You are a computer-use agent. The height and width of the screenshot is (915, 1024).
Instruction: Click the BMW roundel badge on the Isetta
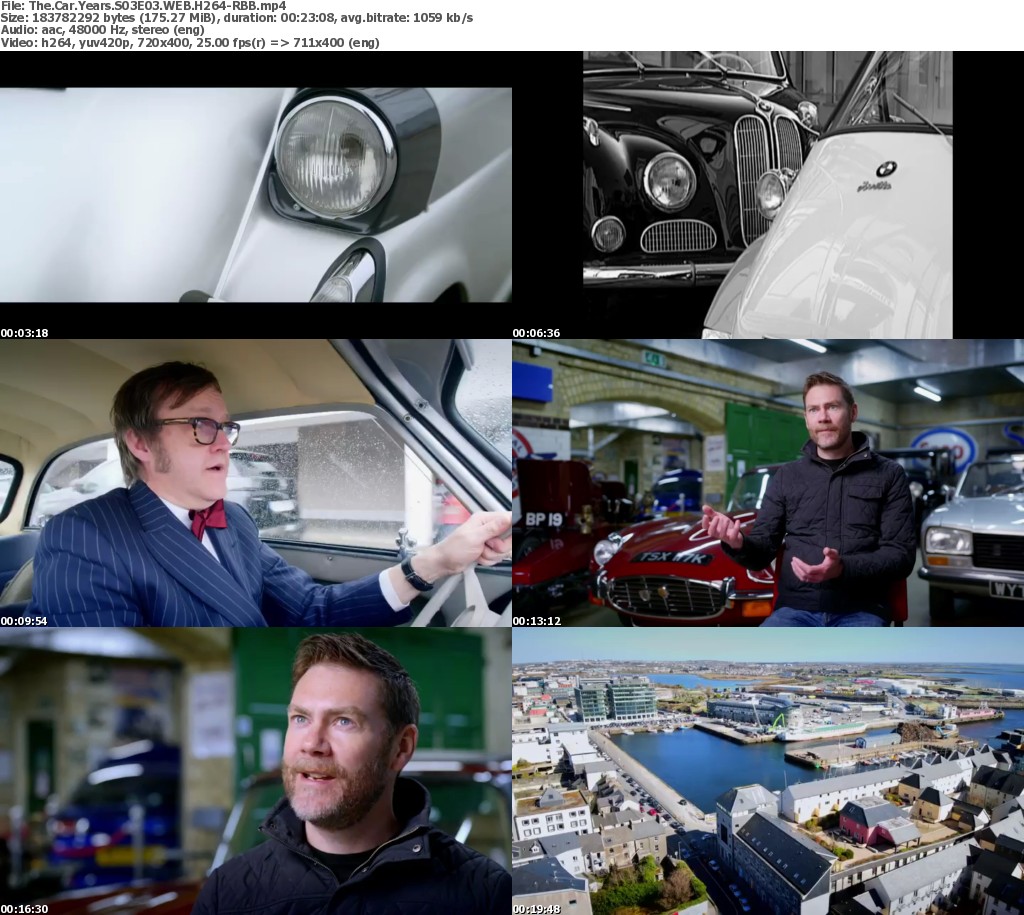[x=886, y=169]
